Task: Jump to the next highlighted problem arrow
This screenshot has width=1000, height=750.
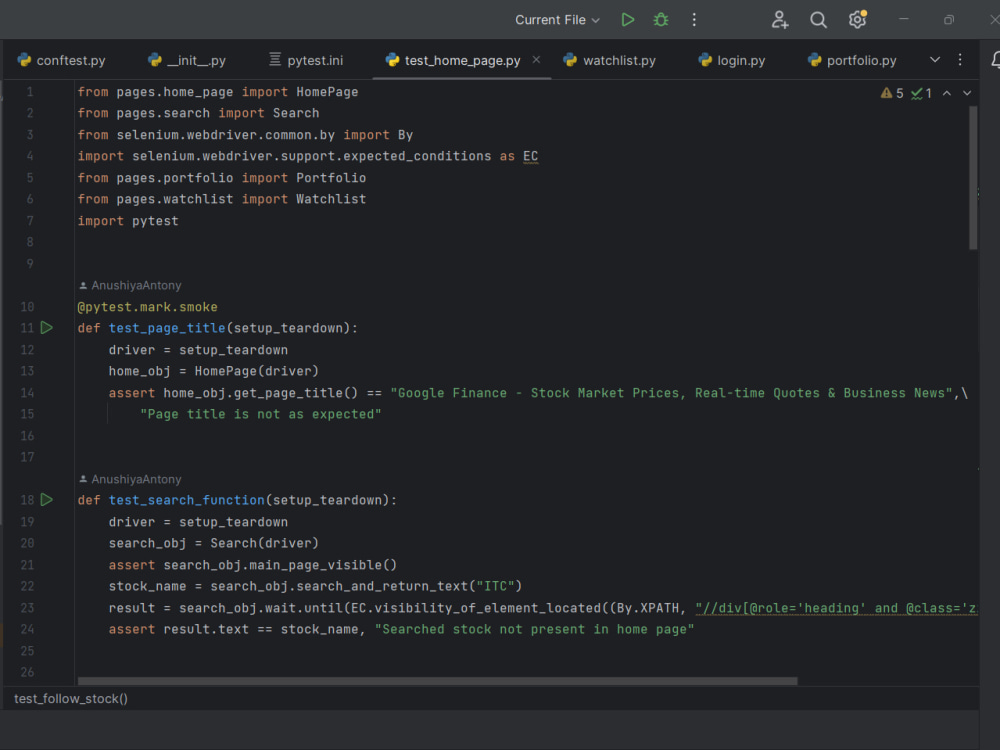Action: click(x=967, y=93)
